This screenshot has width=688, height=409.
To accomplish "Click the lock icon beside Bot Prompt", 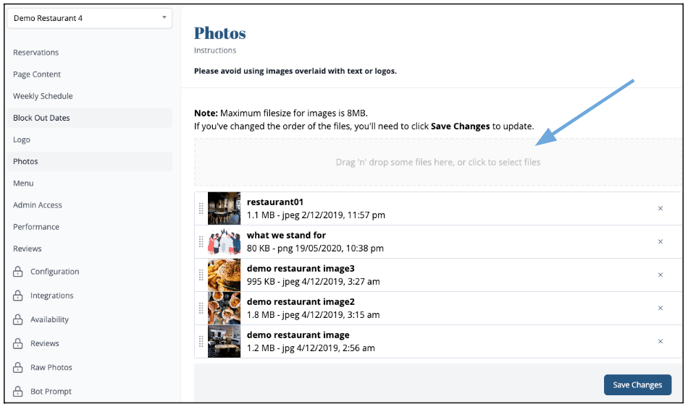I will (18, 391).
